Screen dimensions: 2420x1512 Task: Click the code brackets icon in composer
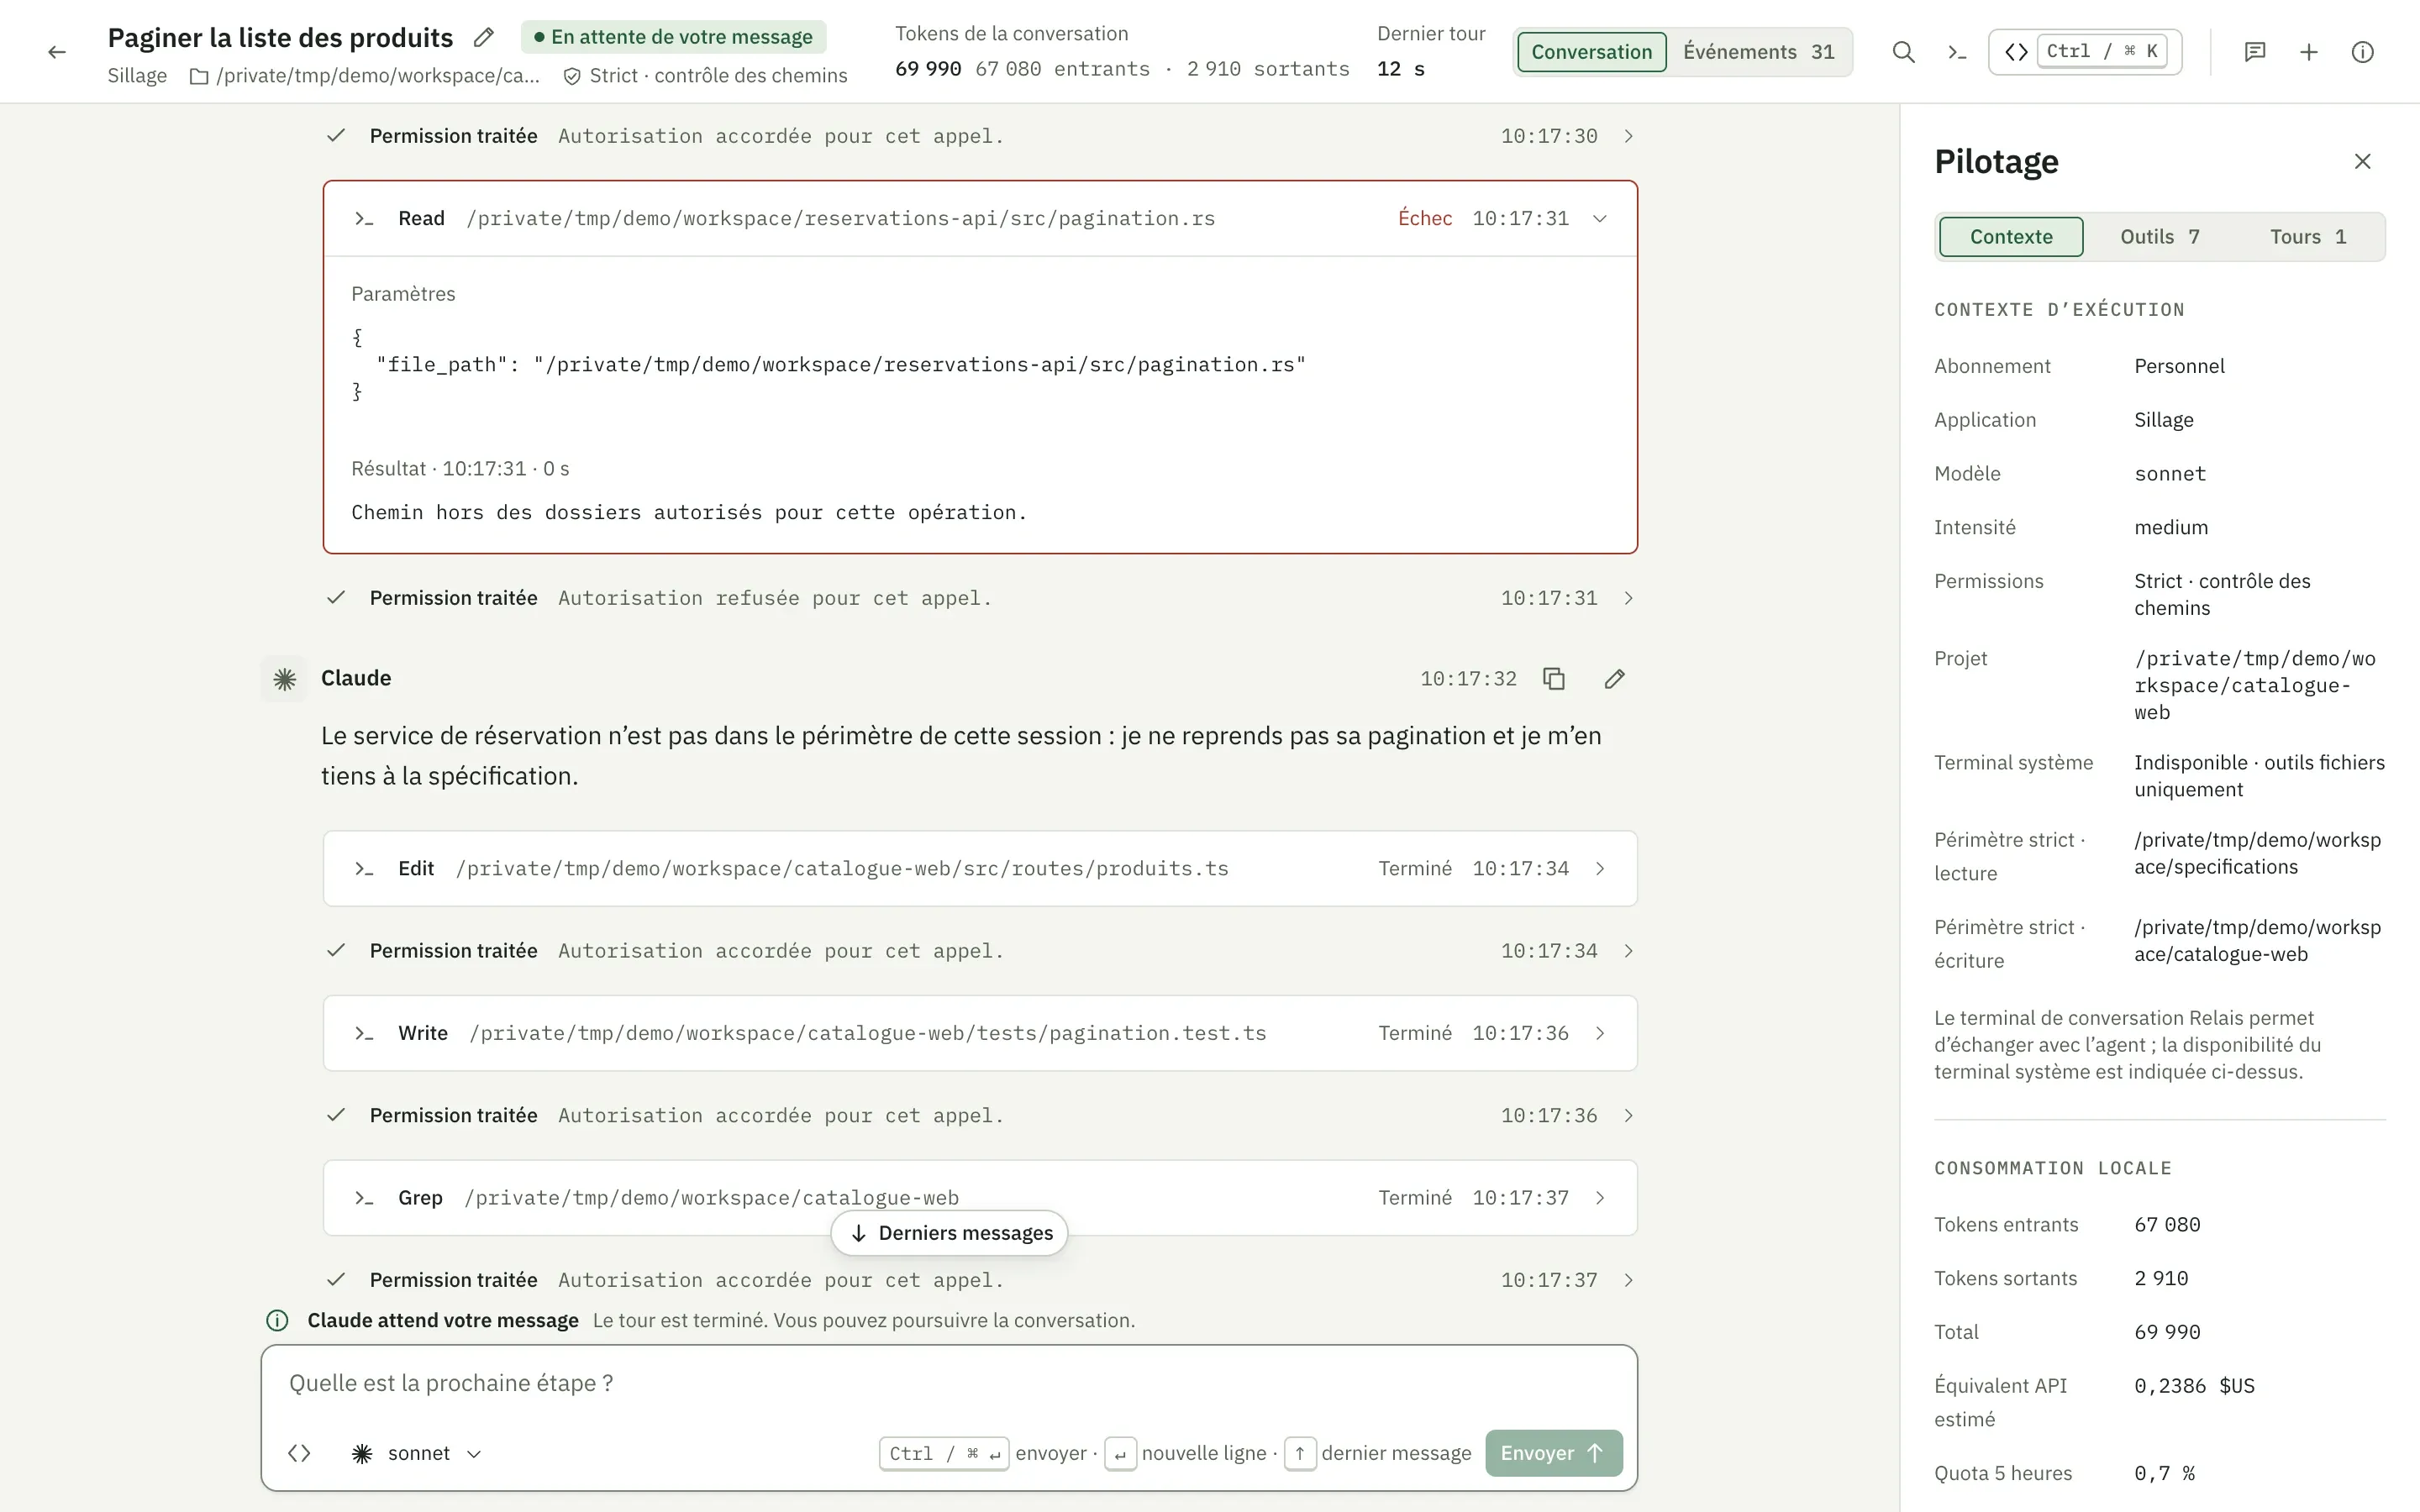pos(299,1453)
